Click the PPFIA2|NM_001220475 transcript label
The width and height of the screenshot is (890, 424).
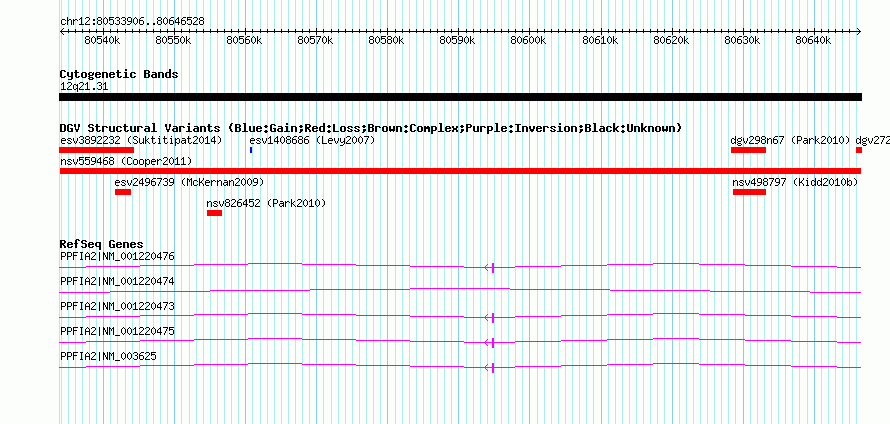click(117, 331)
